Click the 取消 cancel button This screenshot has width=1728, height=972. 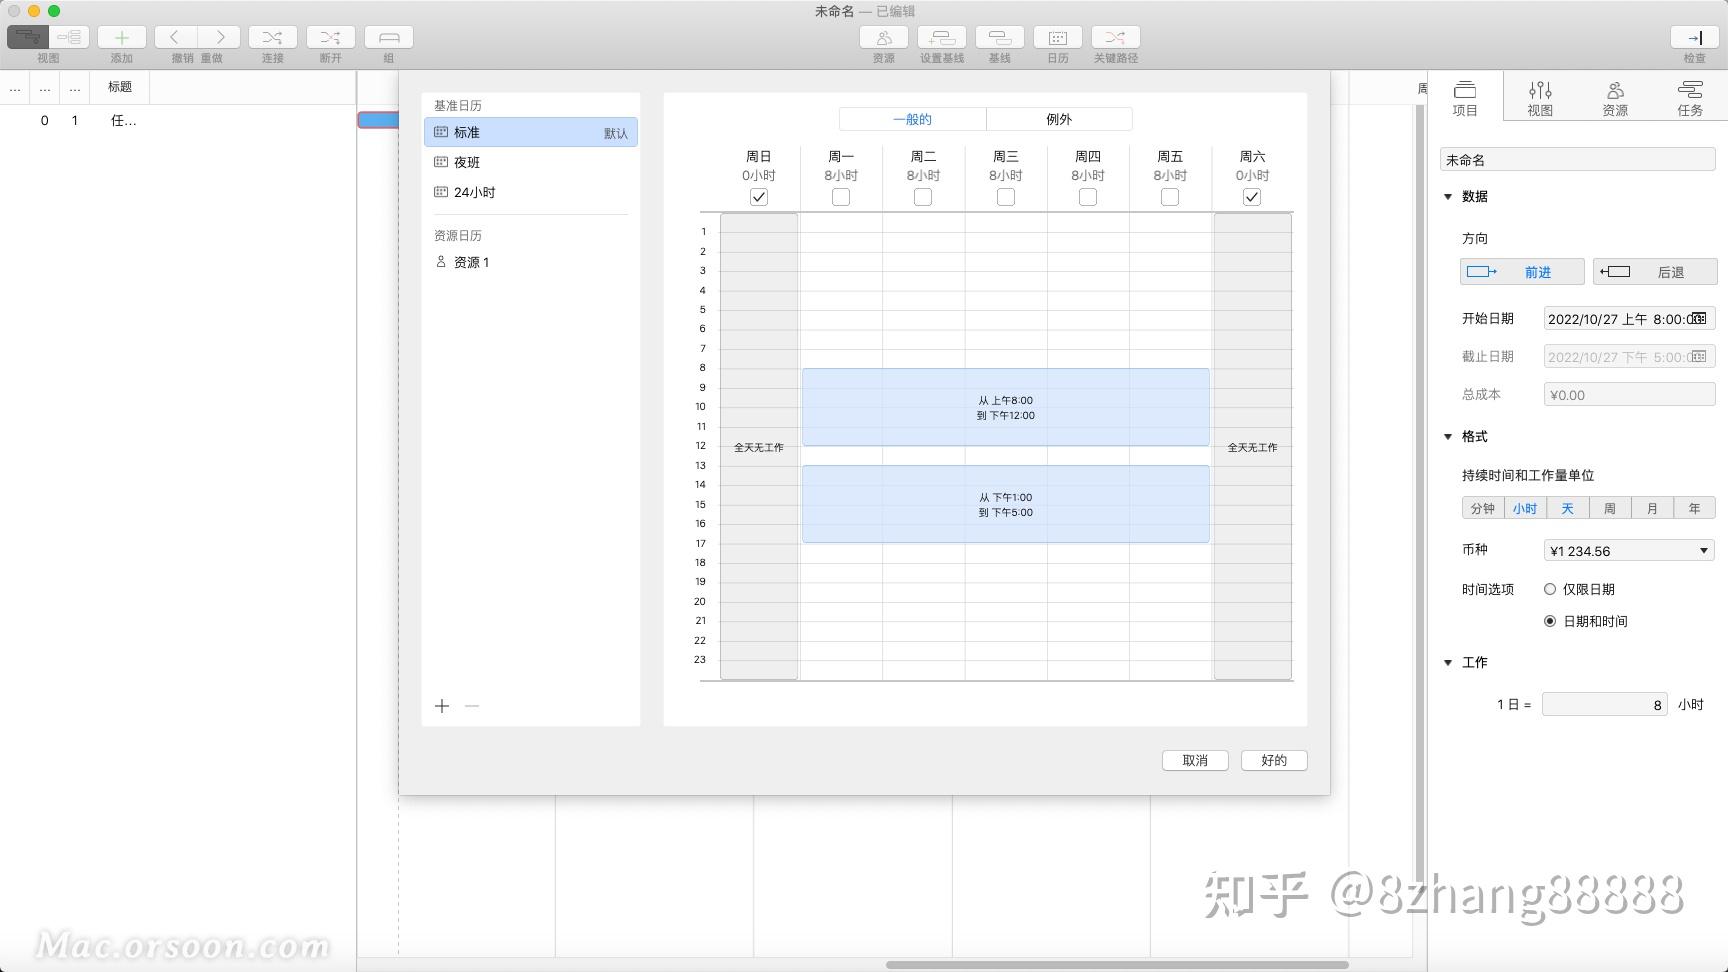[1195, 760]
